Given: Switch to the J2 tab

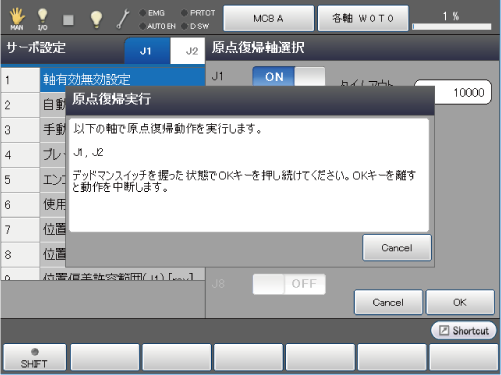Looking at the screenshot, I should click(x=188, y=51).
